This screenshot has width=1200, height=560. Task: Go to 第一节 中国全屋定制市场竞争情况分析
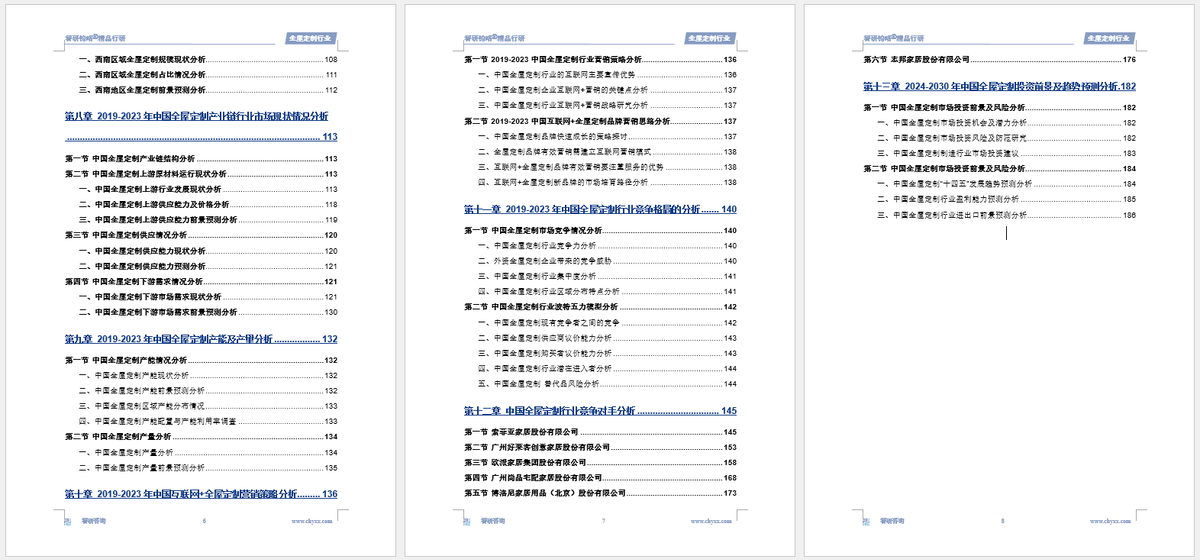(601, 231)
